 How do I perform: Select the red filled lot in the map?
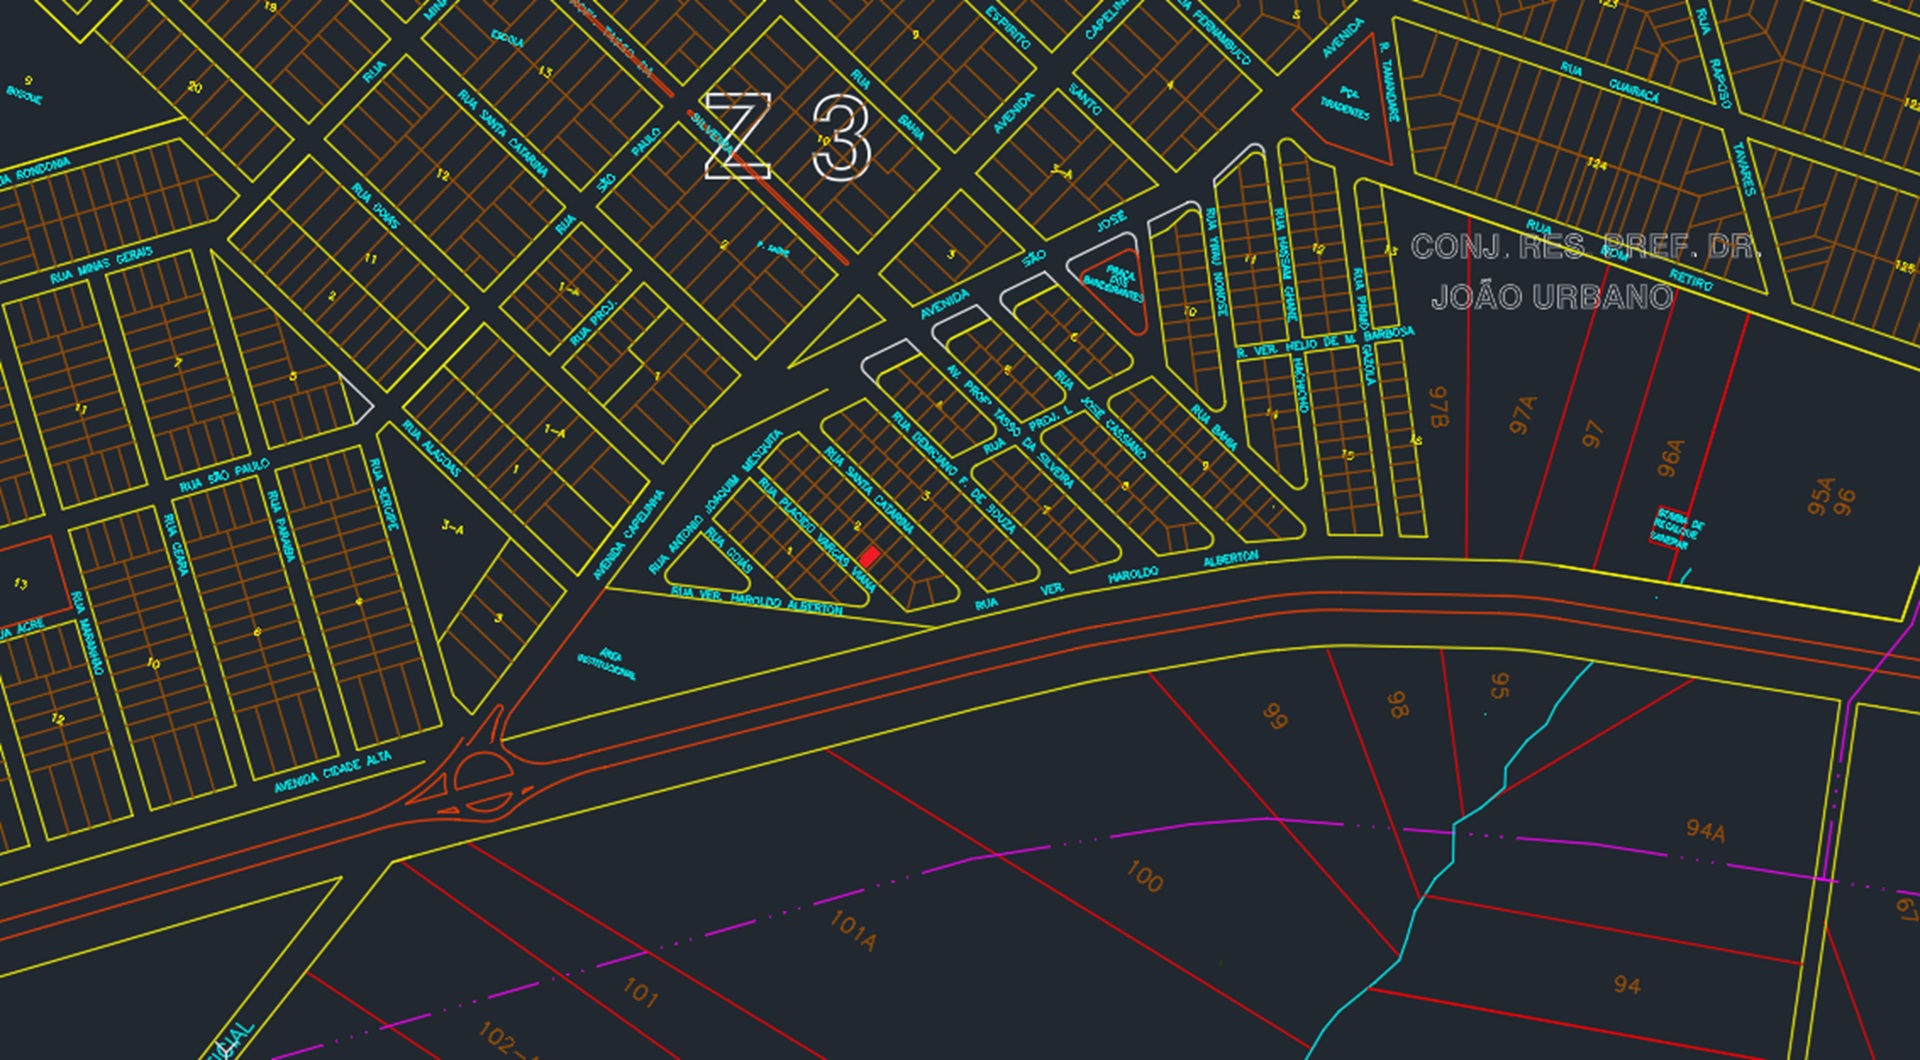[870, 557]
